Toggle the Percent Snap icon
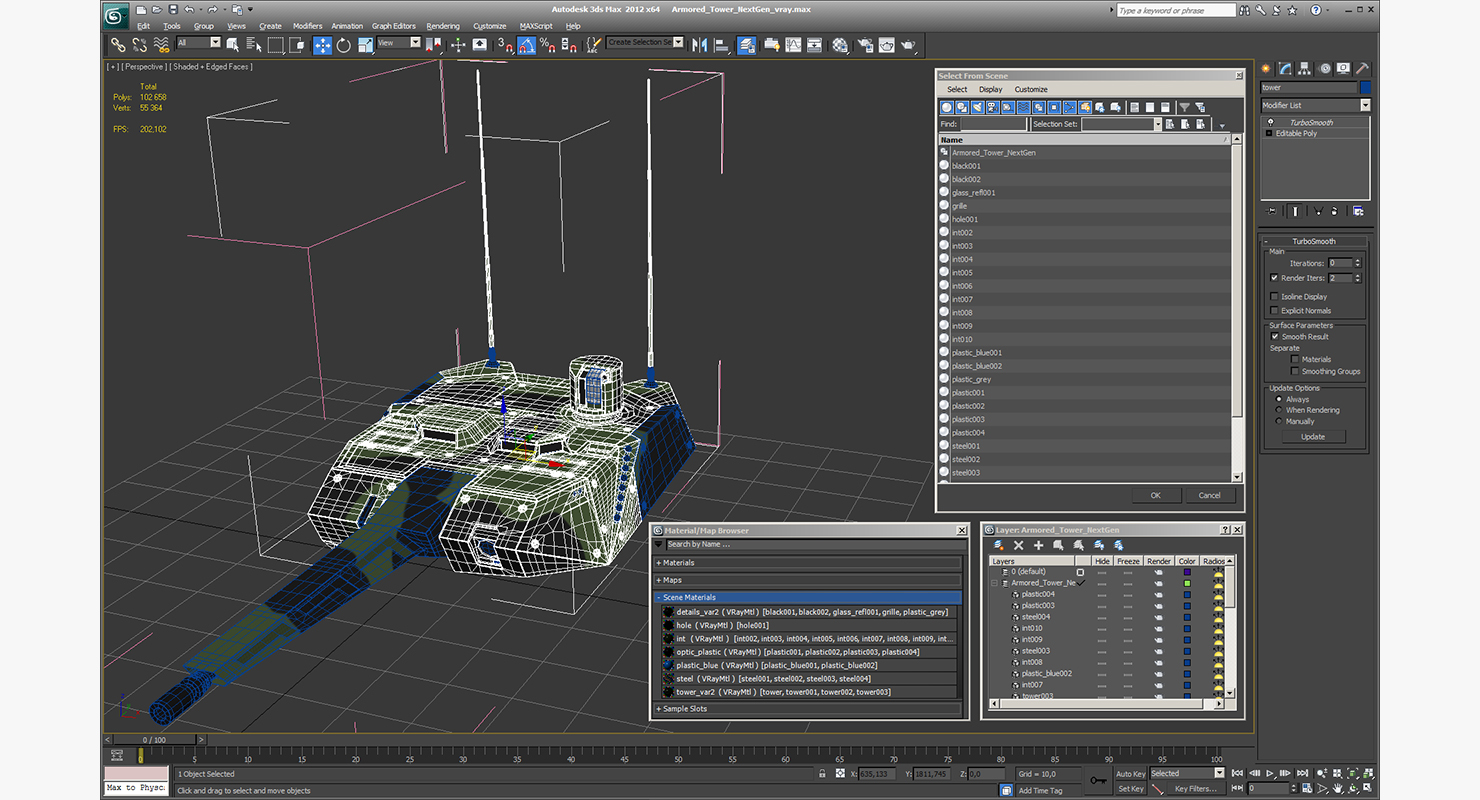 548,45
